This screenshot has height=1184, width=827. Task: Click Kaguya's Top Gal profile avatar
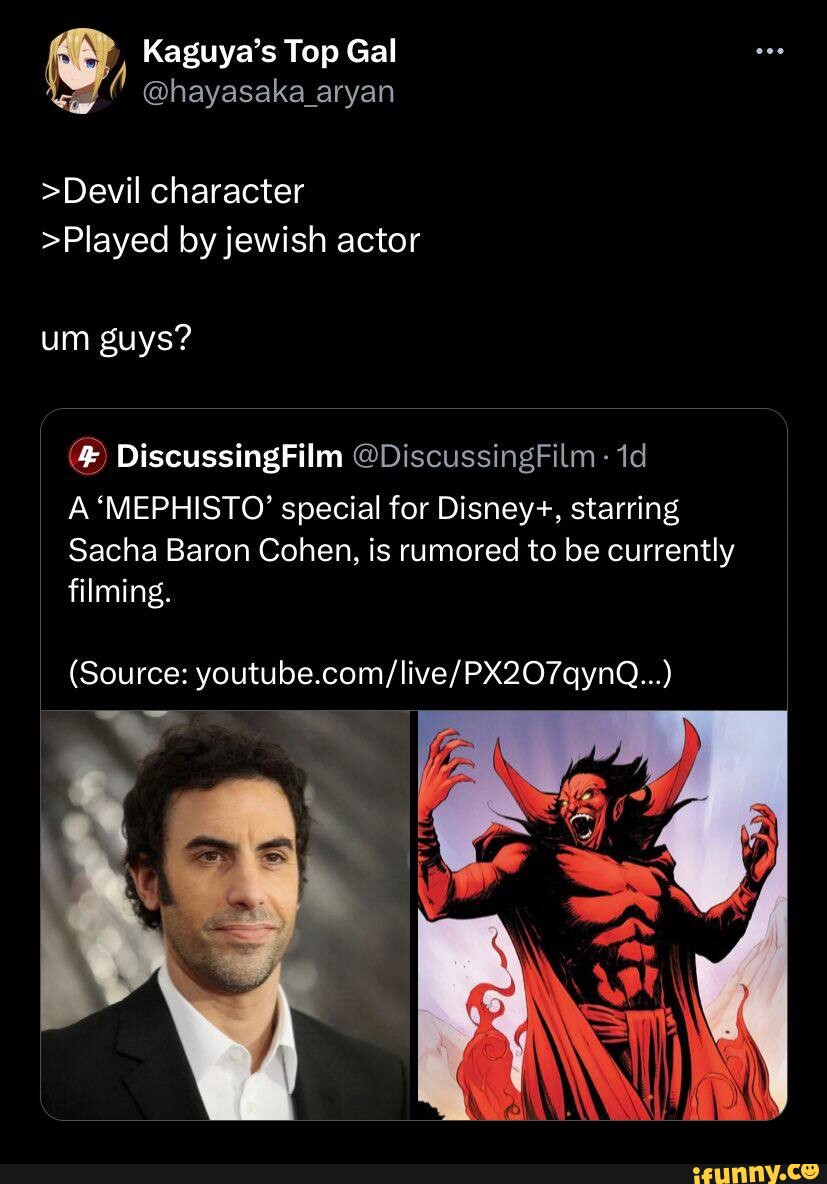pos(83,71)
